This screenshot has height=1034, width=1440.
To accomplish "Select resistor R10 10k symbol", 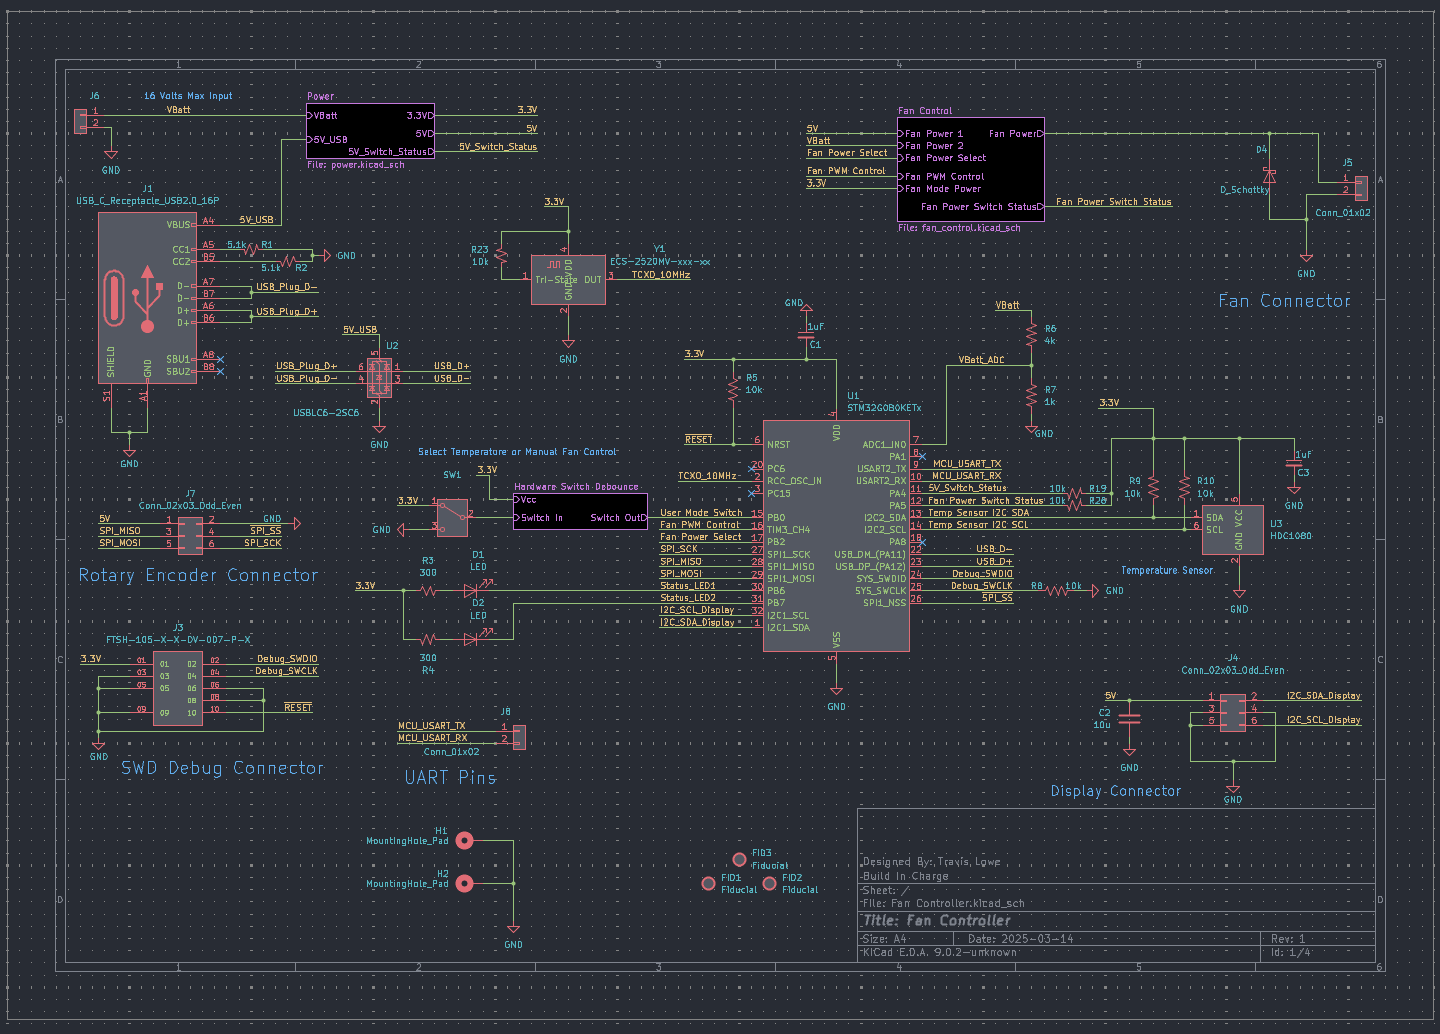I will (x=1185, y=487).
